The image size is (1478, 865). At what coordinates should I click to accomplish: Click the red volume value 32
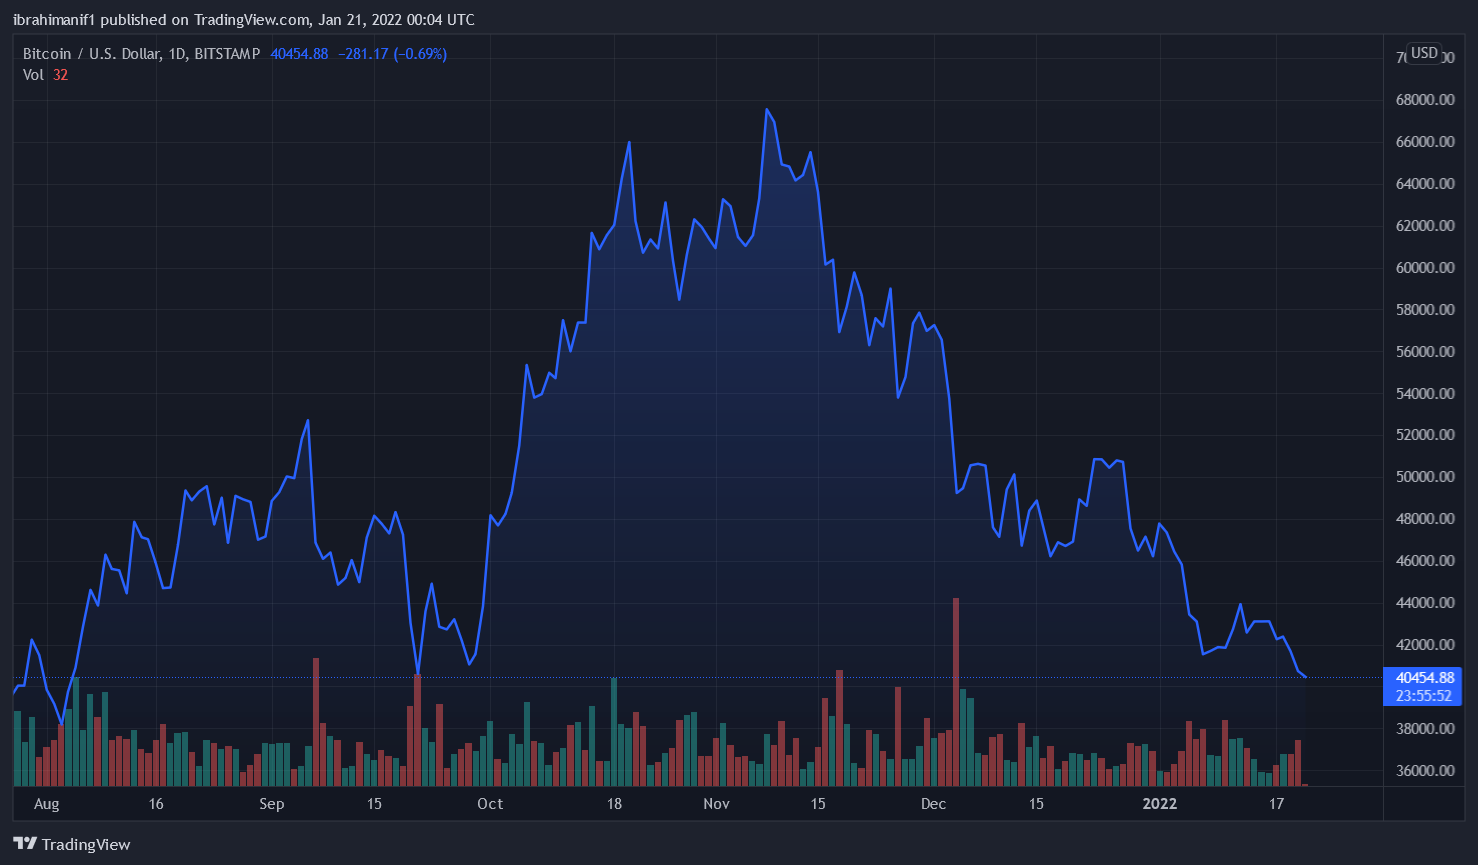coord(61,75)
